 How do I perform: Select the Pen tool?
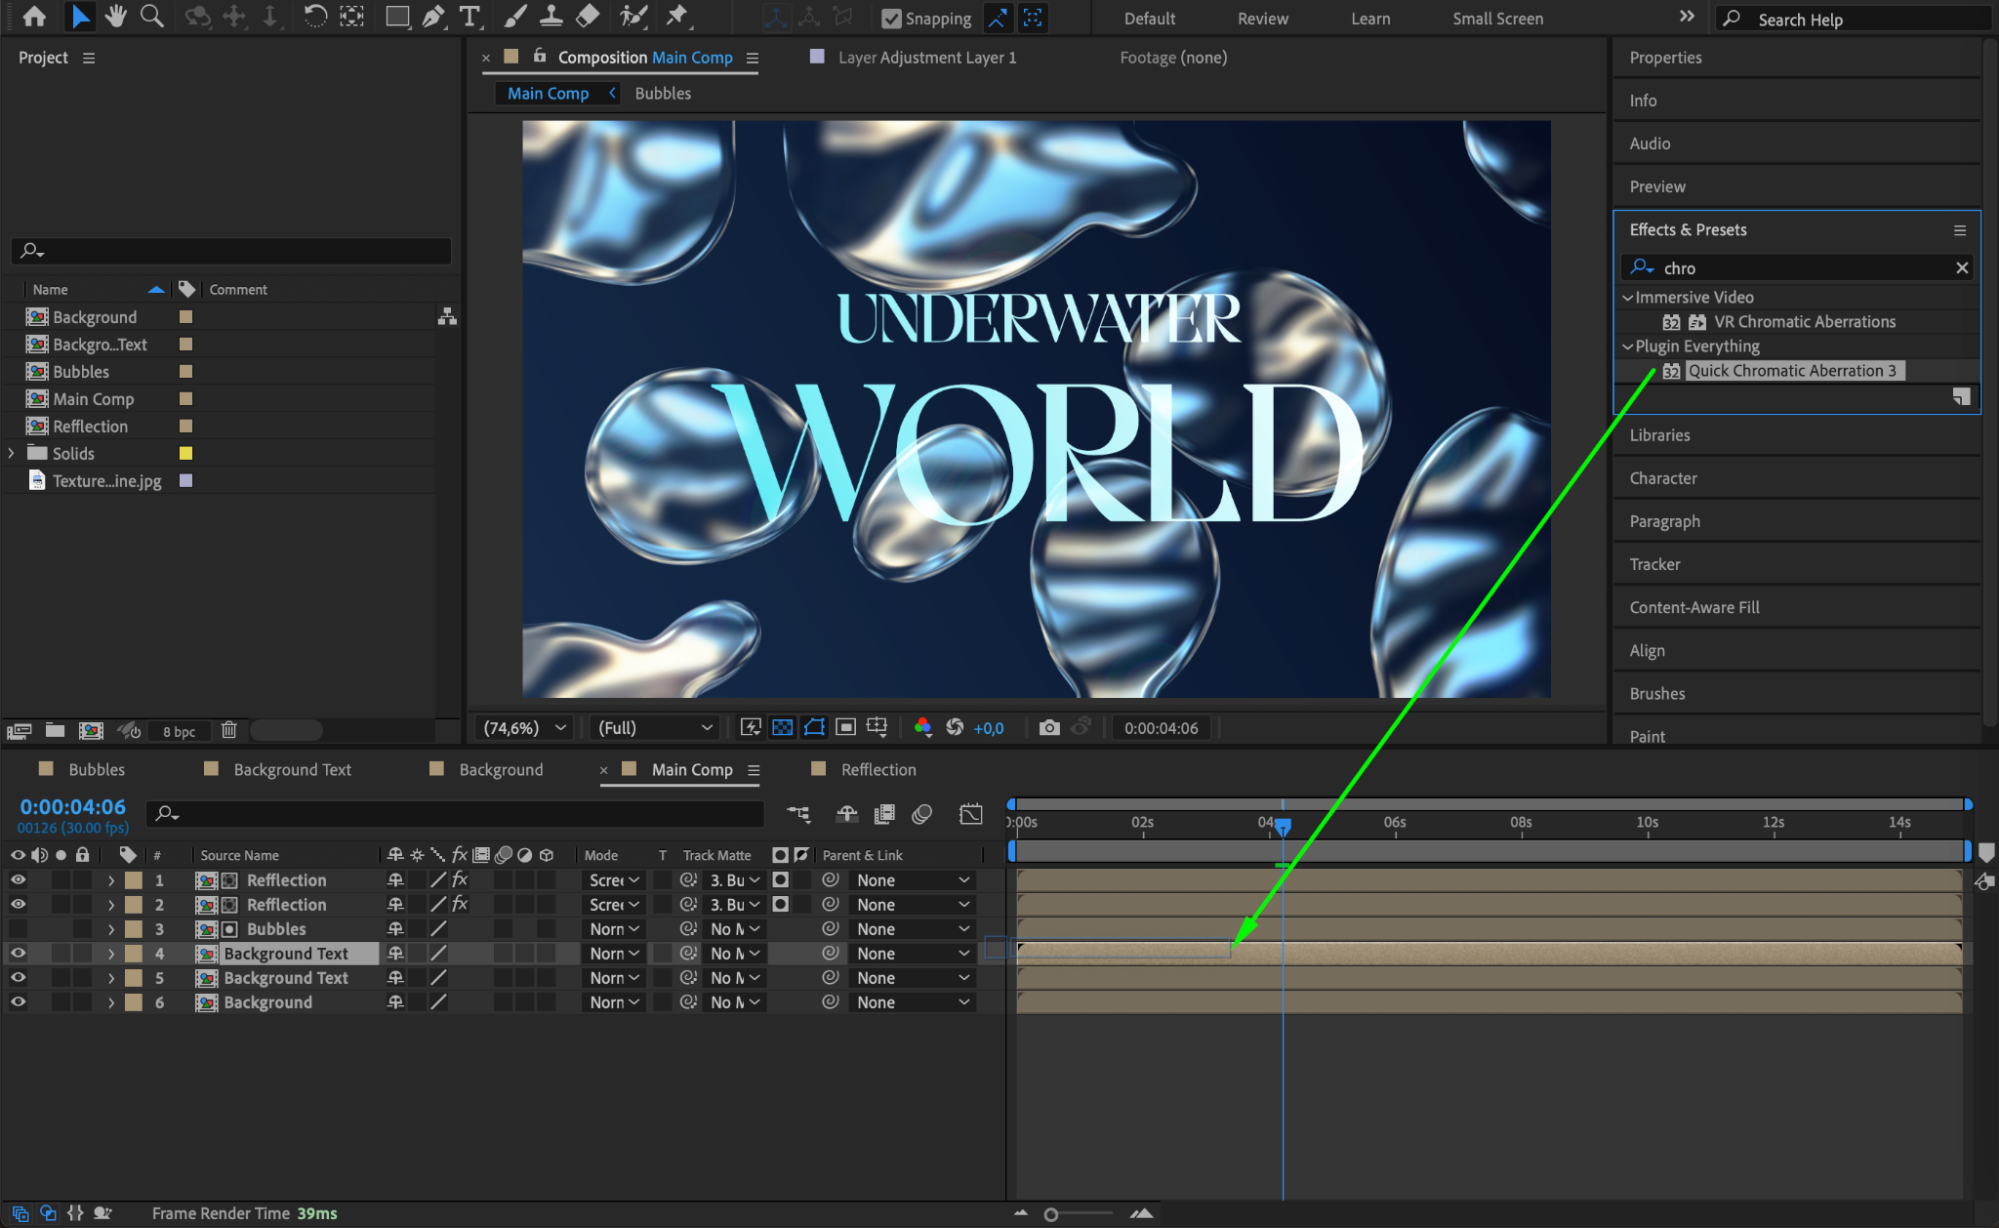tap(433, 16)
